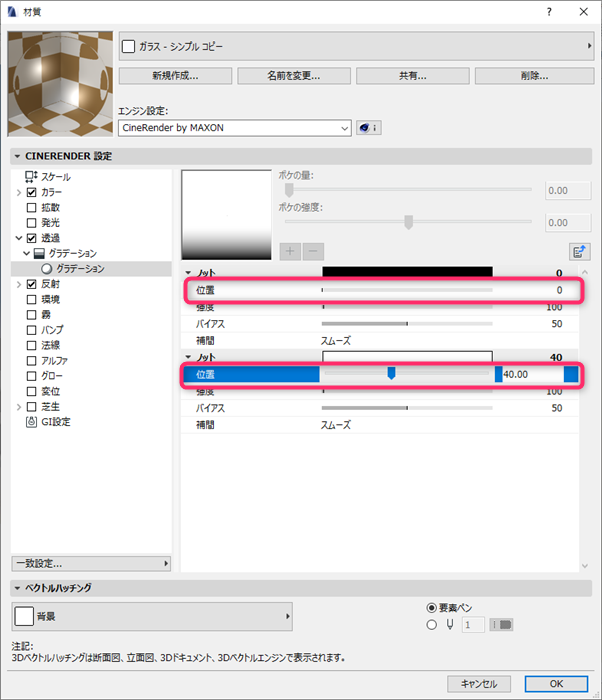Screen dimensions: 602x700
Task: Select the 要素ペン radio button
Action: click(x=431, y=608)
